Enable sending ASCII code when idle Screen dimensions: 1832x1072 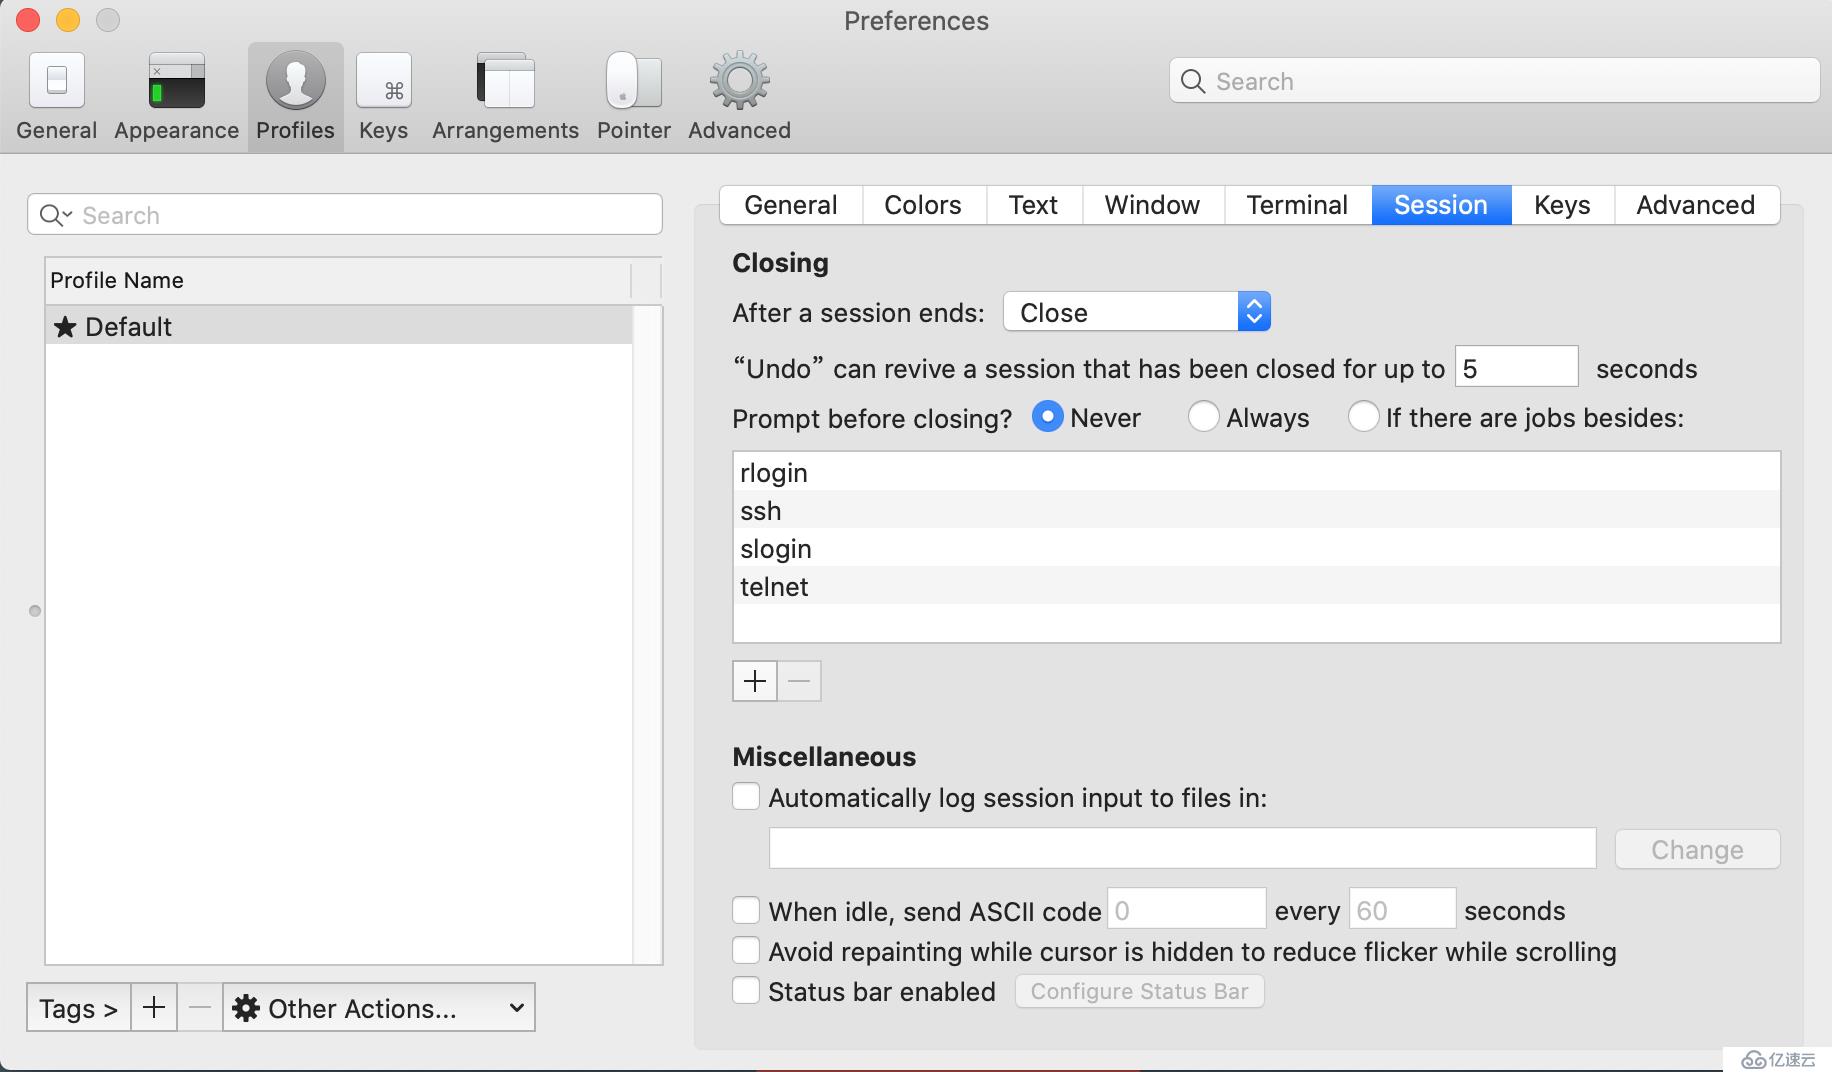point(746,910)
